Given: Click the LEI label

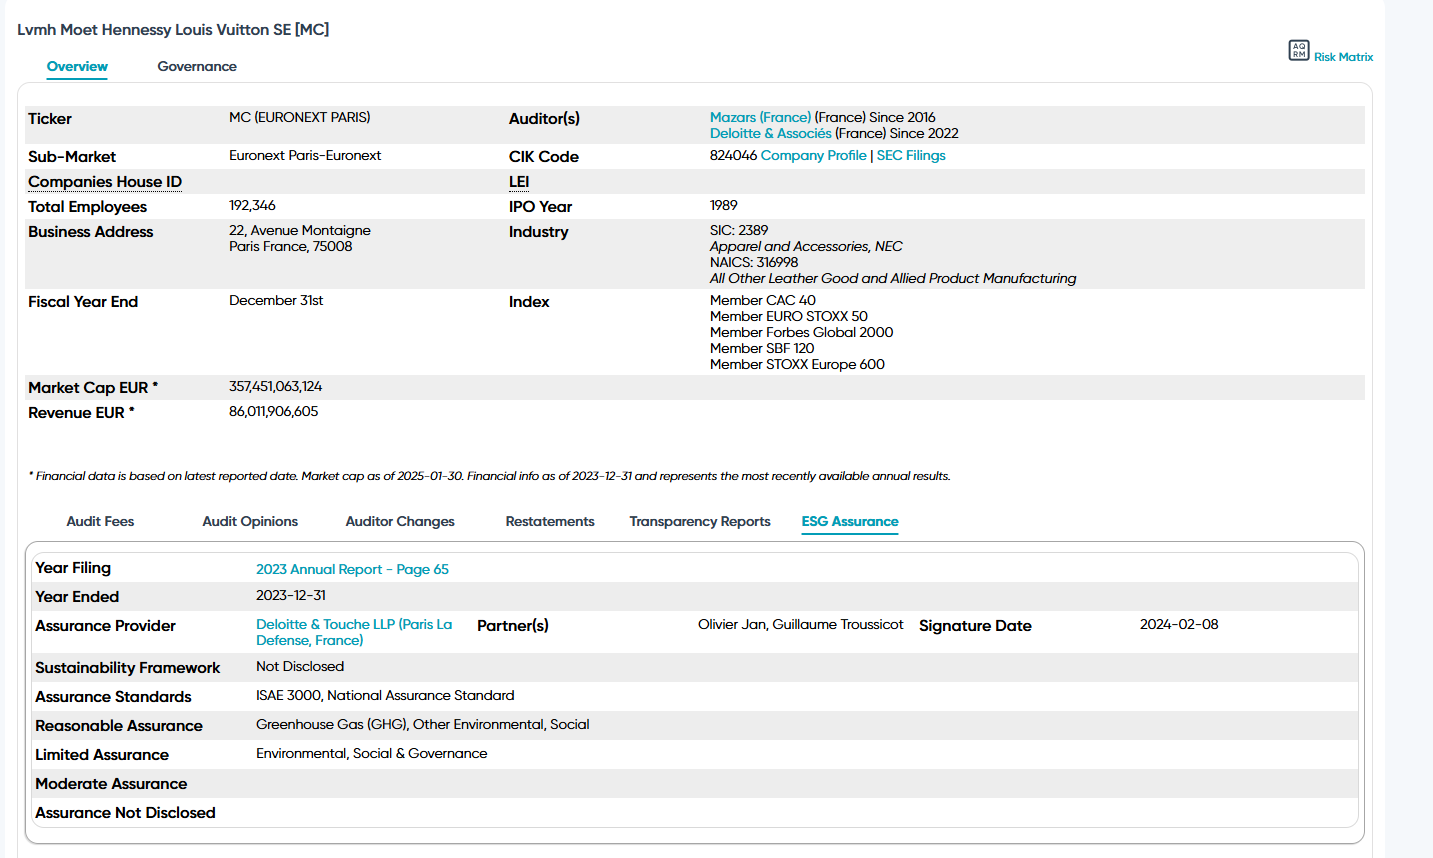Looking at the screenshot, I should coord(519,181).
